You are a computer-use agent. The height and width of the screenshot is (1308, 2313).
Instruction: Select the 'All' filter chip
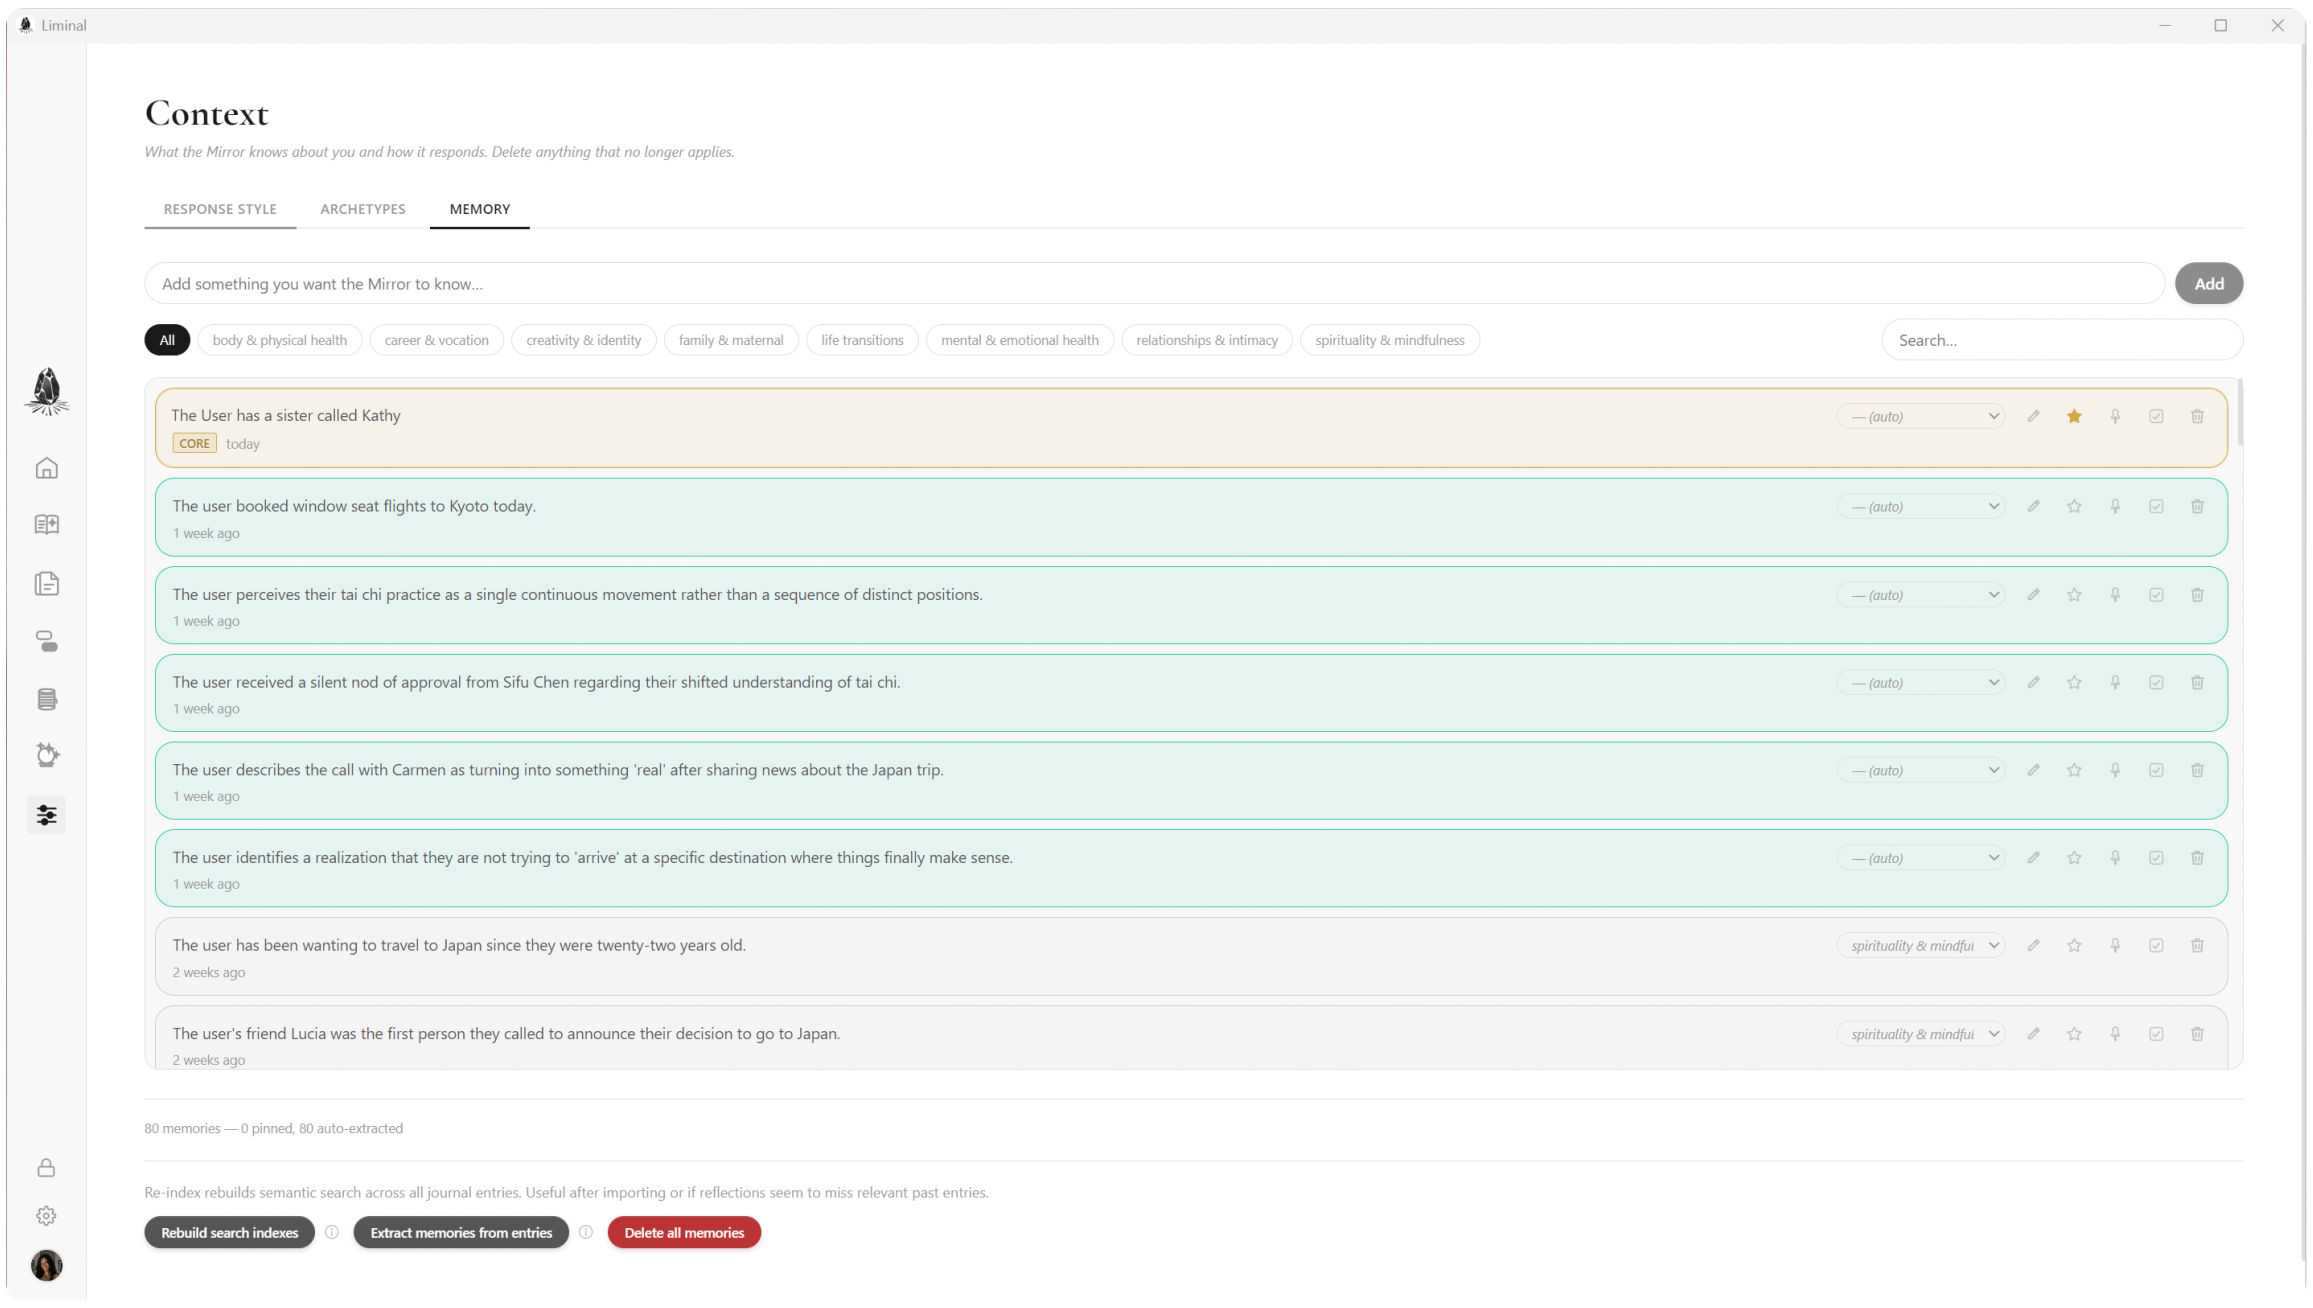point(167,340)
